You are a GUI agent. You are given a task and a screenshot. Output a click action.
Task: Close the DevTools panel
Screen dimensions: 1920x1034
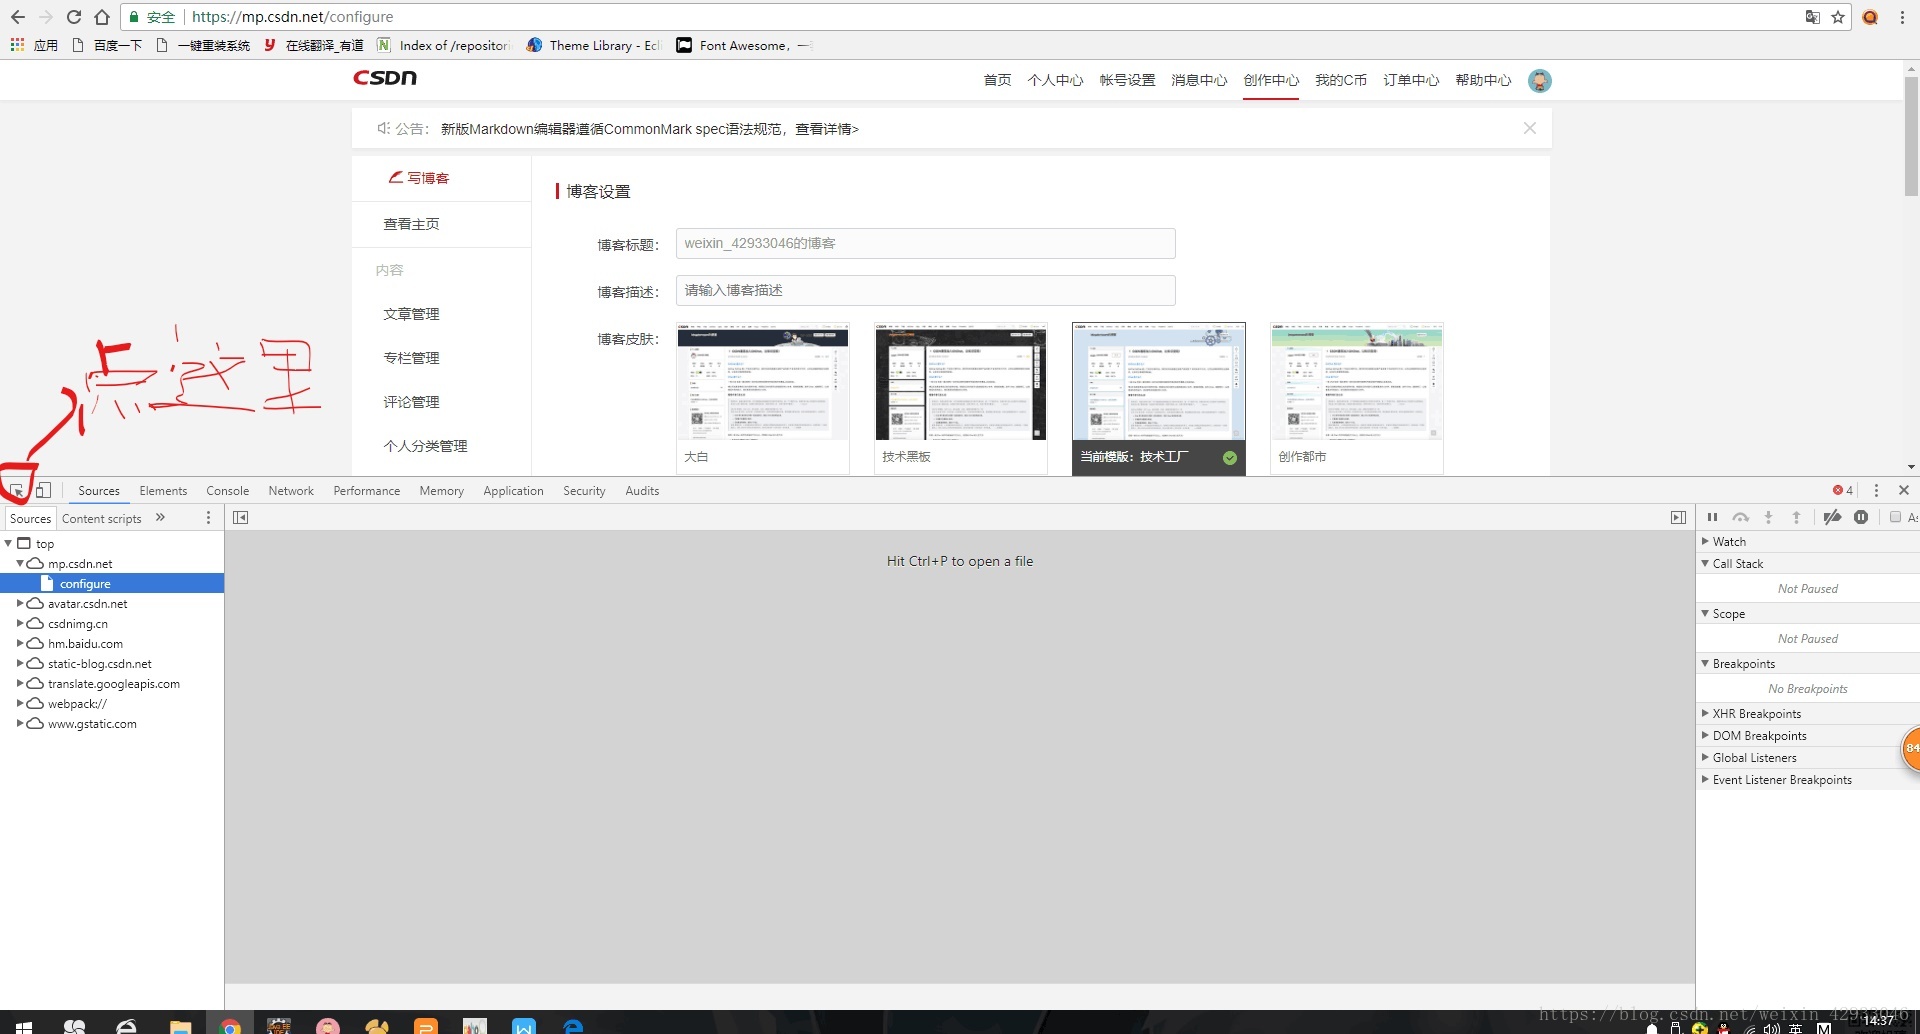tap(1904, 491)
